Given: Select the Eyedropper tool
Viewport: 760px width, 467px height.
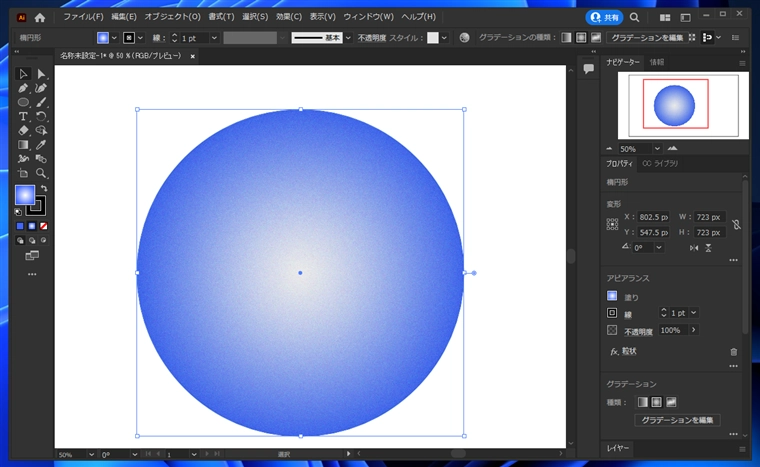Looking at the screenshot, I should click(x=41, y=145).
